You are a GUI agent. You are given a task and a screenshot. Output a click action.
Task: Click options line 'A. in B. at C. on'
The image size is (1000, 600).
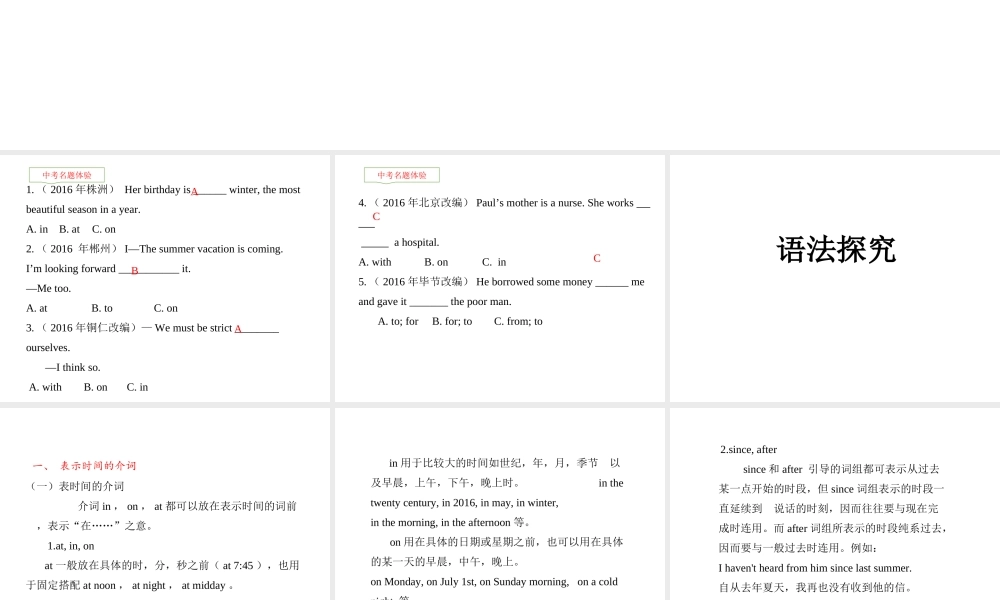pyautogui.click(x=71, y=229)
